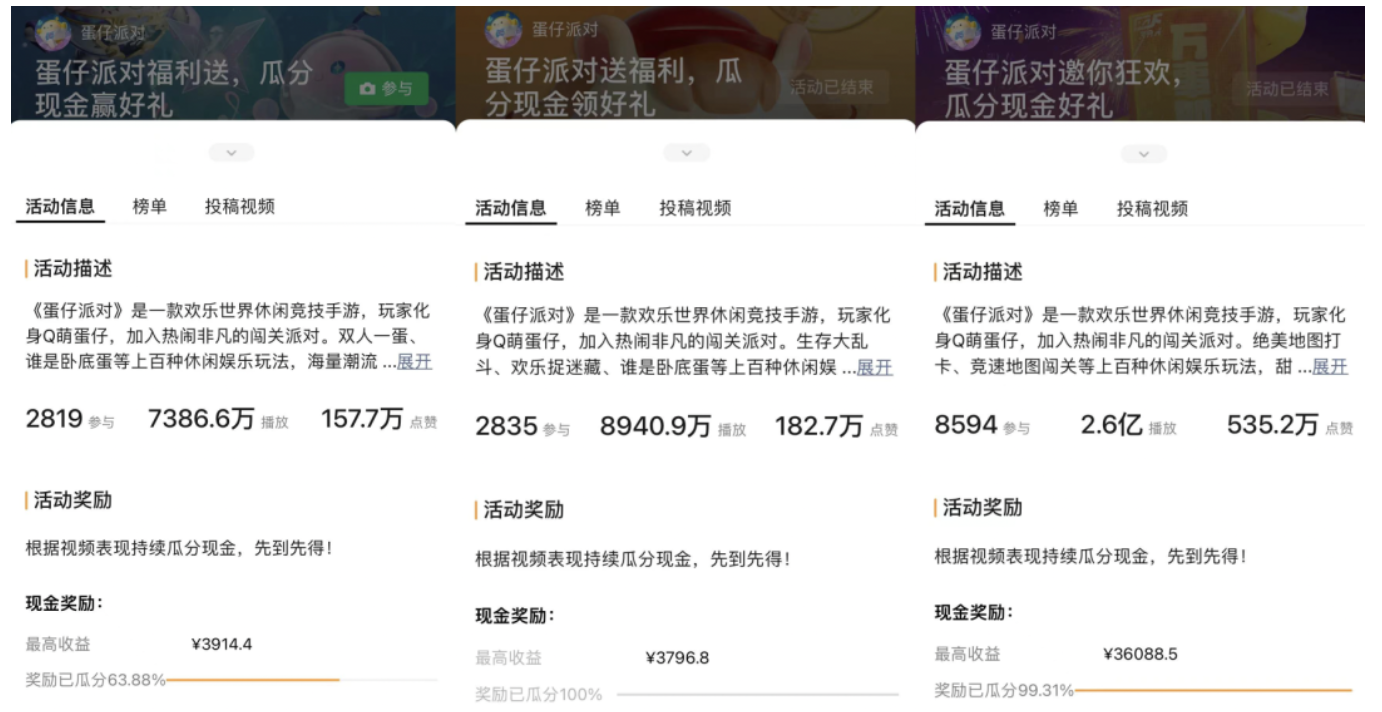Click the title 蛋仔派对送福利，瓜分现金领好礼

[614, 87]
